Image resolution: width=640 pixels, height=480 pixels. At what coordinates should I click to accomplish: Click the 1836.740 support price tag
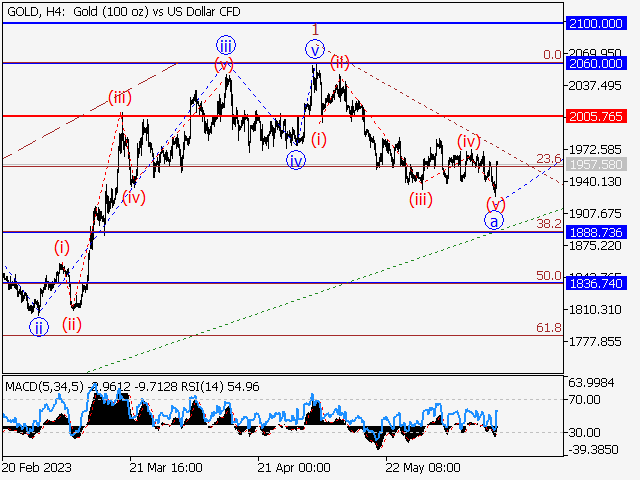[595, 284]
